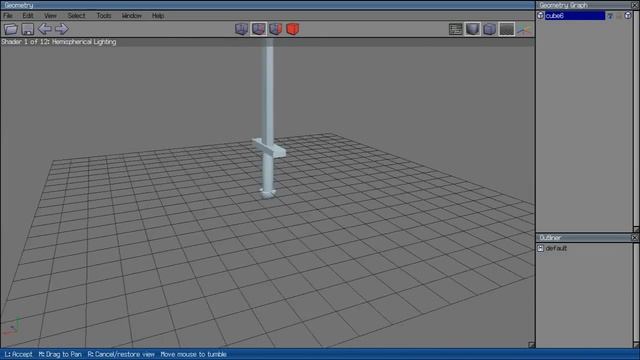This screenshot has height=360, width=640.
Task: Switch to vertex selection mode
Action: (241, 29)
